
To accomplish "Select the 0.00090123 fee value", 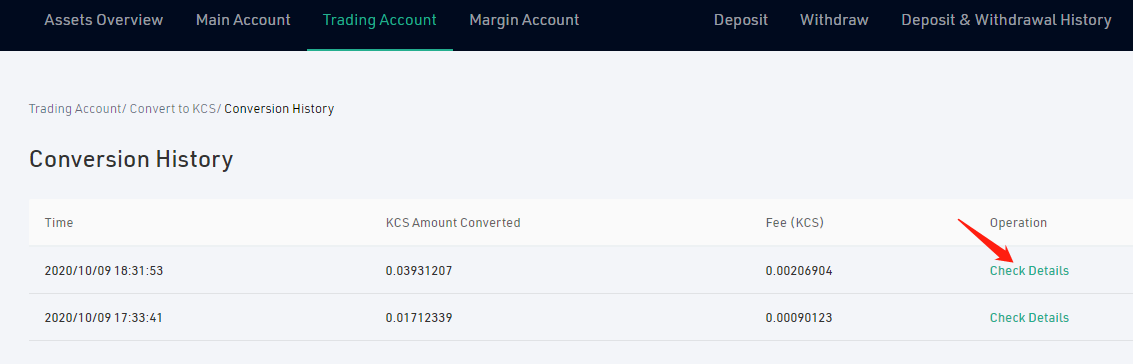I will [799, 318].
